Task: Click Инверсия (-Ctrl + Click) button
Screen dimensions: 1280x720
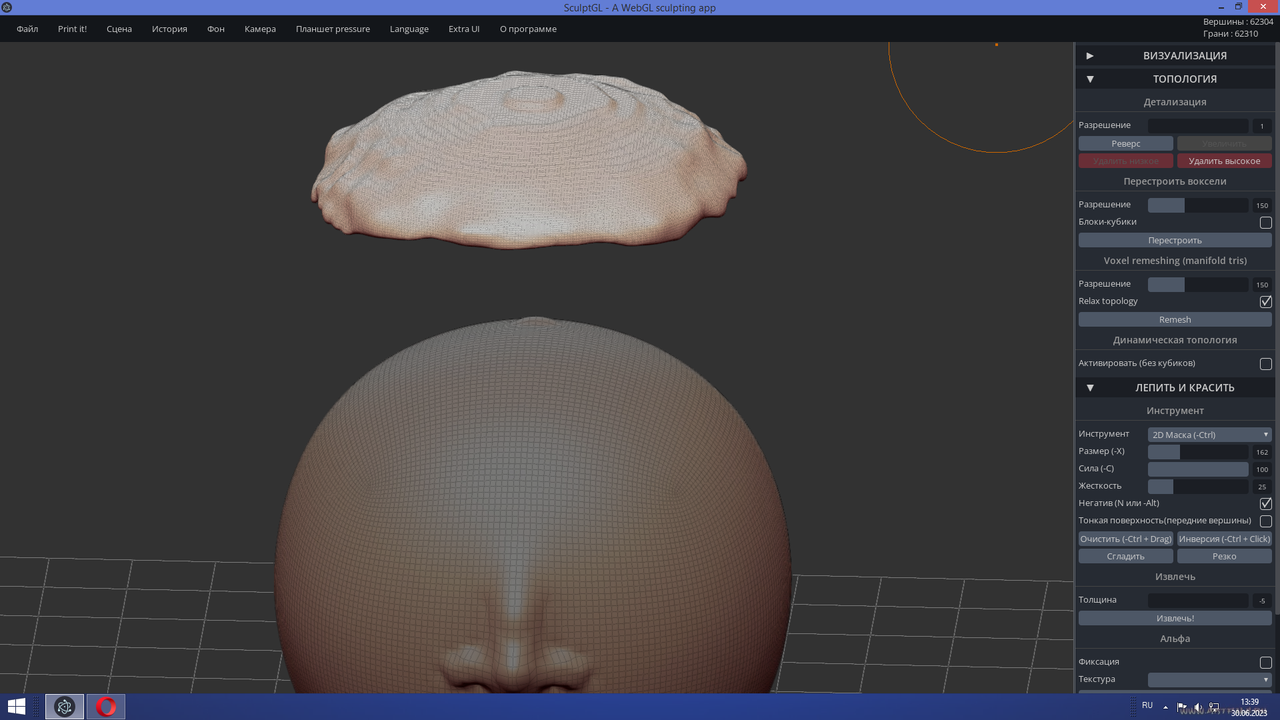Action: click(1224, 539)
